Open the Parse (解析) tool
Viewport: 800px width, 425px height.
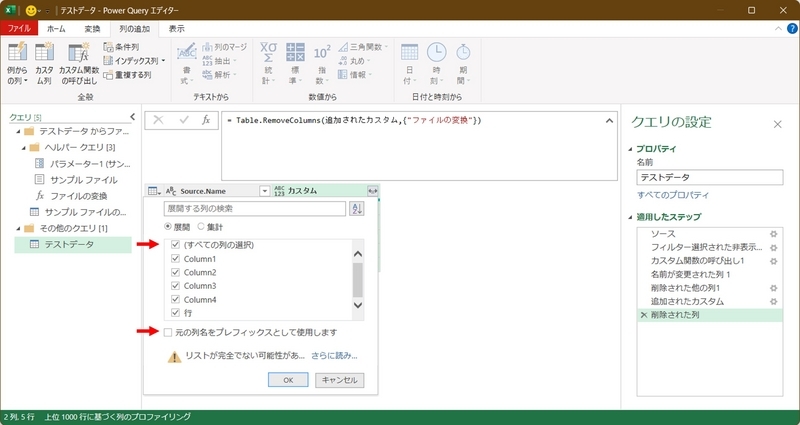219,74
